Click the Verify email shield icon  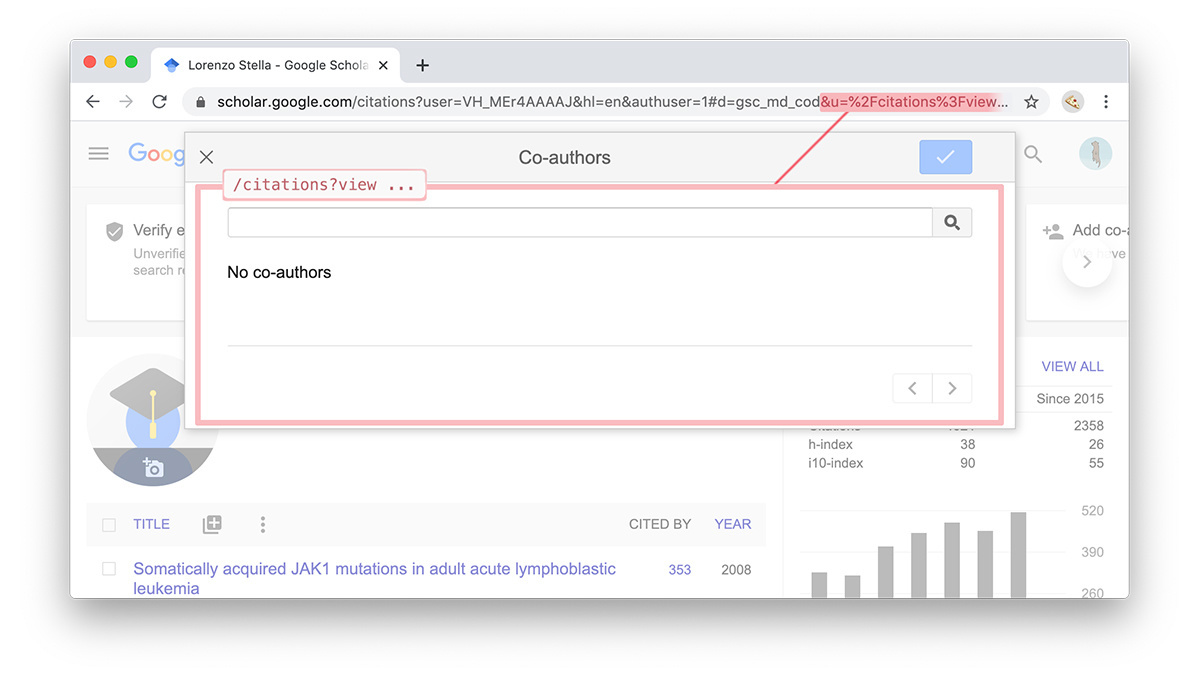[x=114, y=232]
